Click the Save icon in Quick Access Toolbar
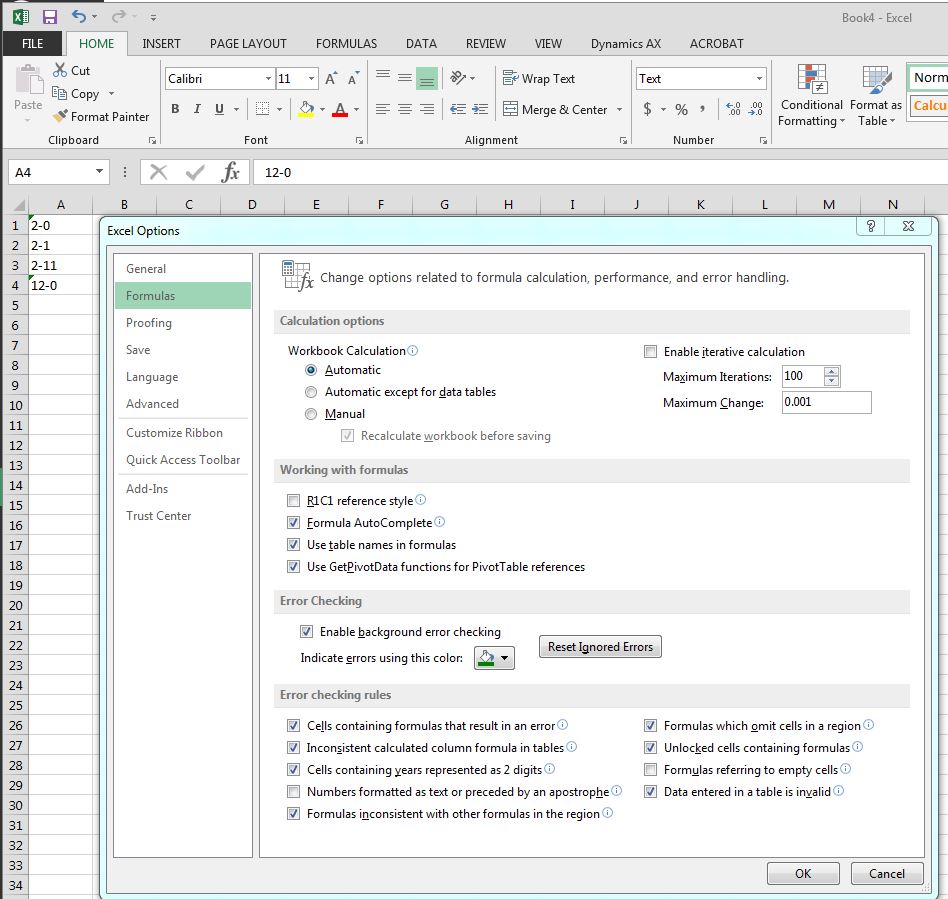948x899 pixels. coord(50,17)
